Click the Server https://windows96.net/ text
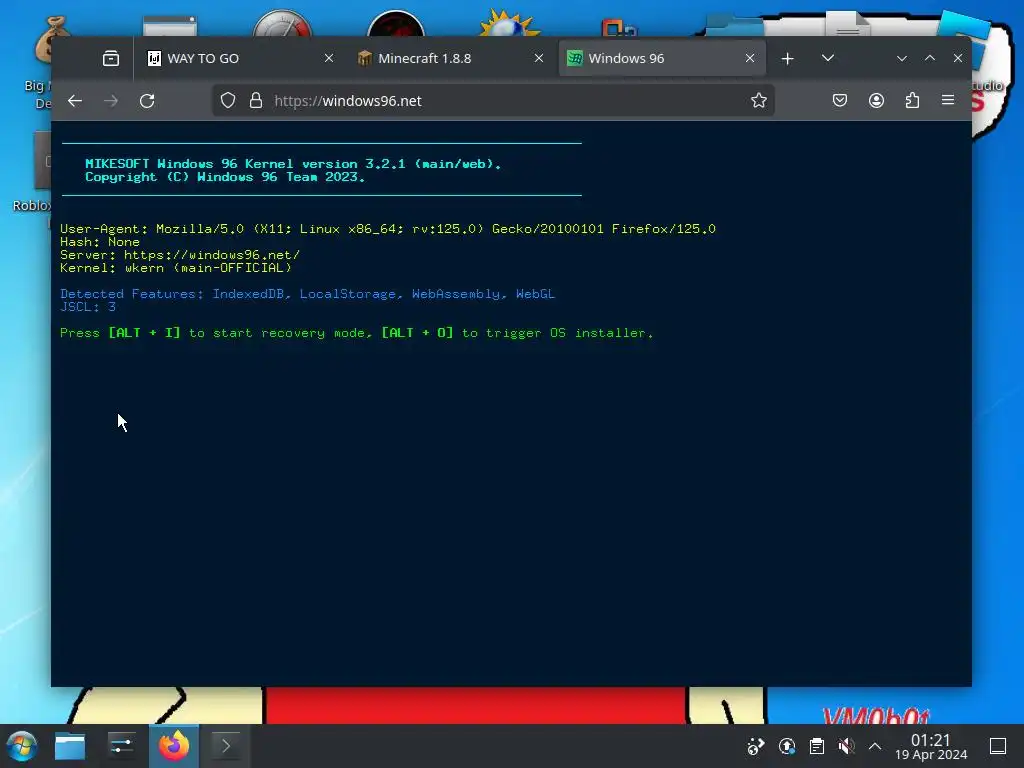1024x768 pixels. pyautogui.click(x=180, y=255)
